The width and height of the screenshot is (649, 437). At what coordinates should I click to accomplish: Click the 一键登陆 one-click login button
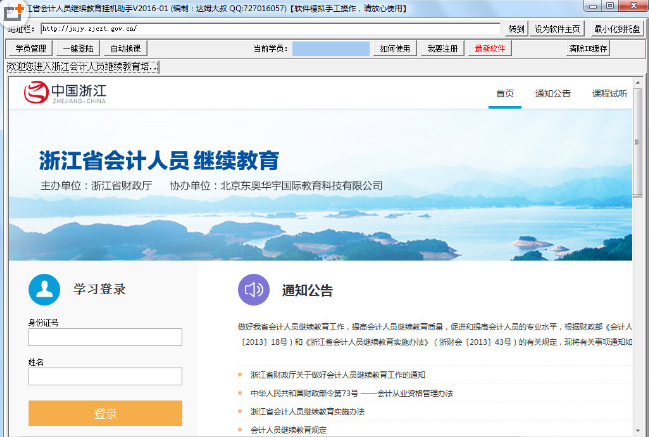pos(78,48)
